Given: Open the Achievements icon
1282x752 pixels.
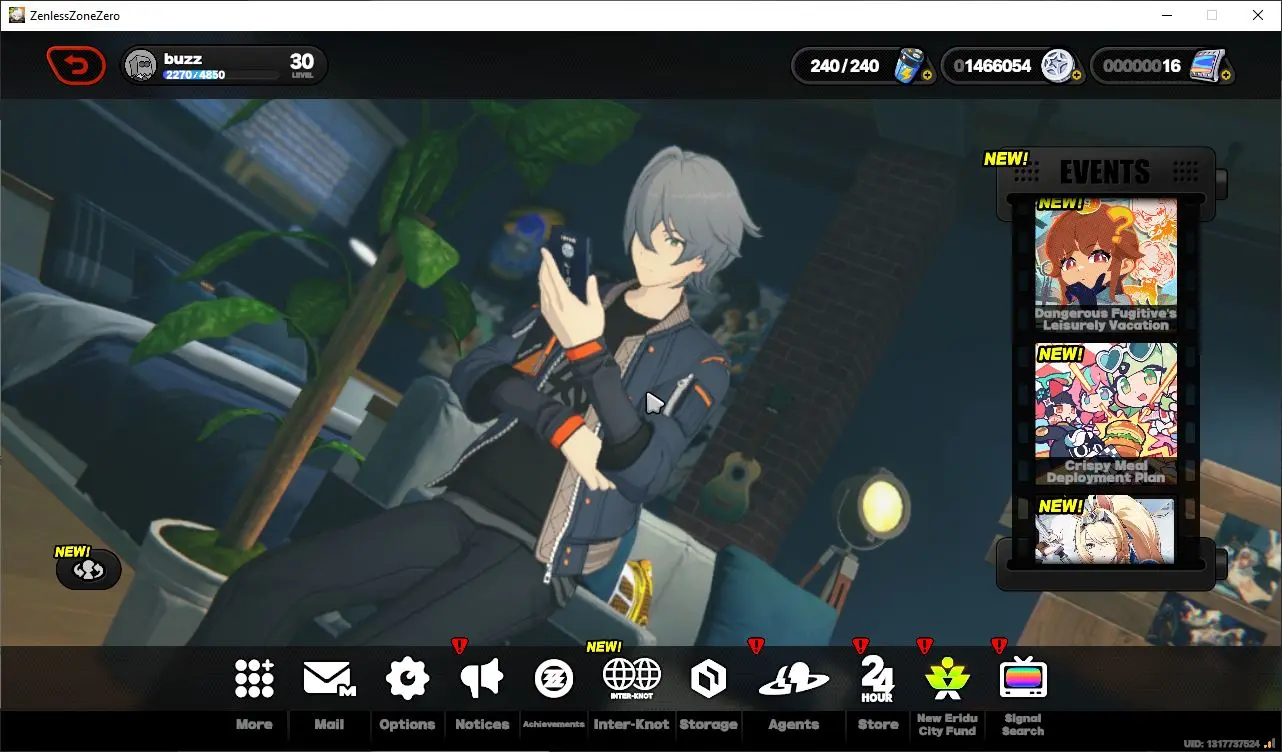Looking at the screenshot, I should pos(553,678).
